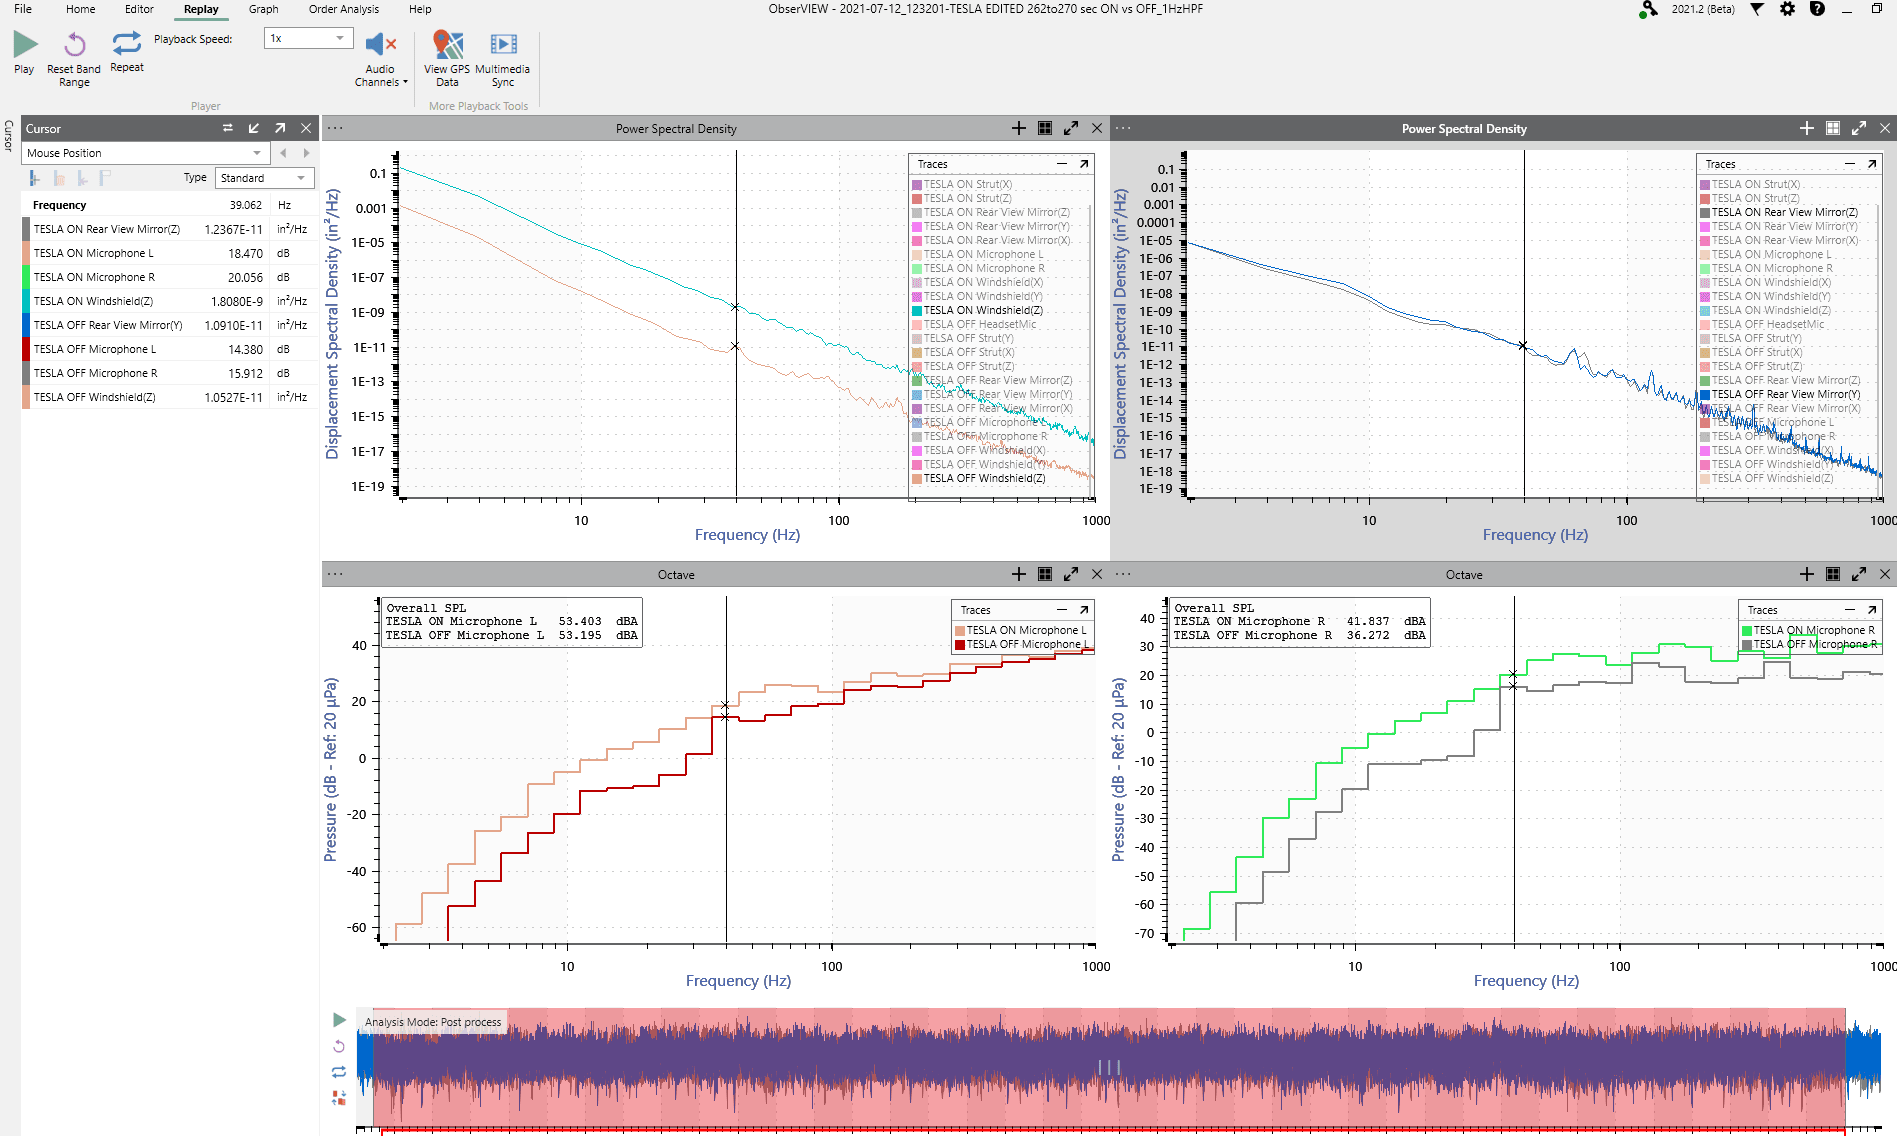Open the Multimedia Sync tool
This screenshot has width=1897, height=1136.
tap(502, 59)
